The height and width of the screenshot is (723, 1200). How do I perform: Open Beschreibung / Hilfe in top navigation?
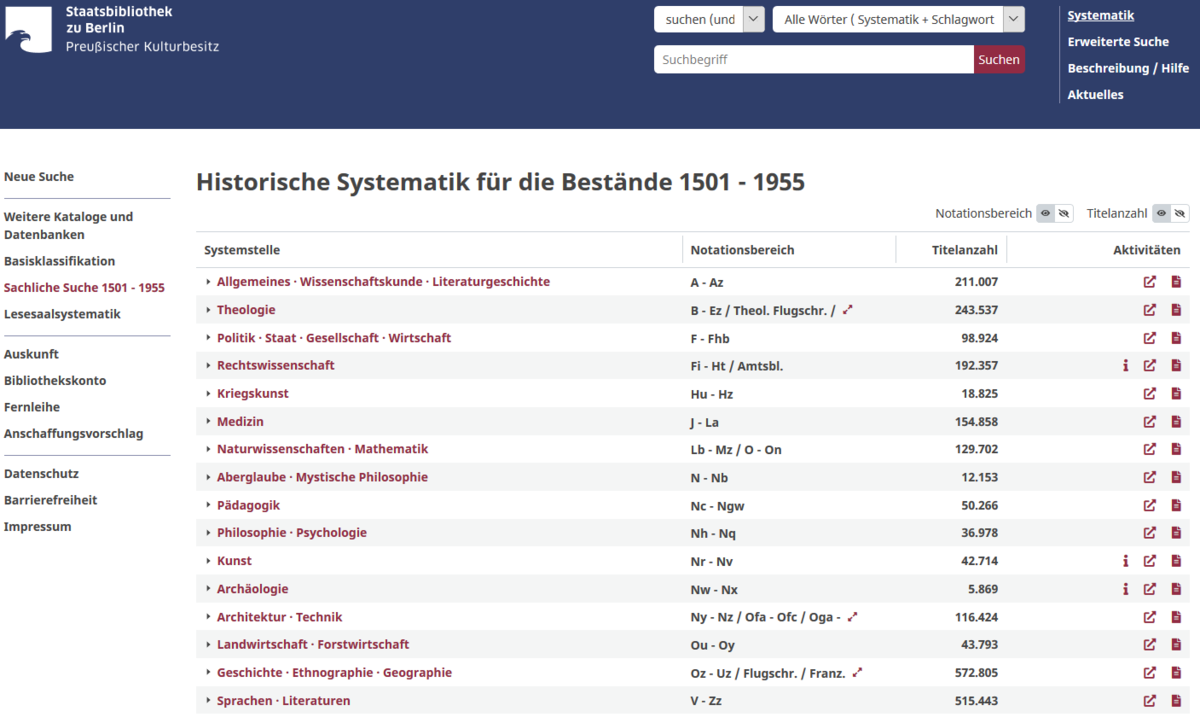pyautogui.click(x=1128, y=68)
